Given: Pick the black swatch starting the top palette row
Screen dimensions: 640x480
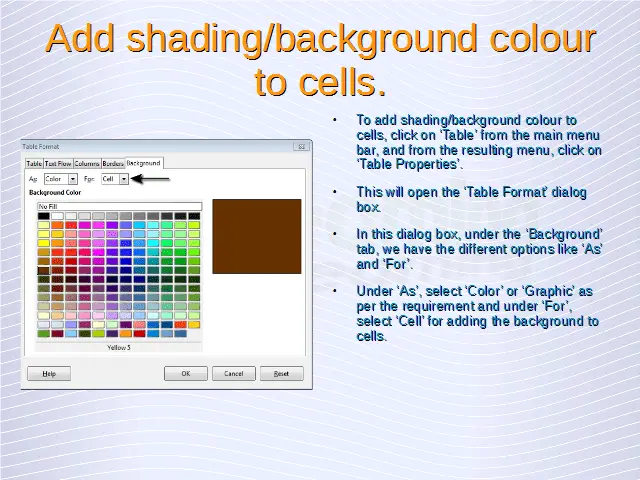Looking at the screenshot, I should click(44, 216).
